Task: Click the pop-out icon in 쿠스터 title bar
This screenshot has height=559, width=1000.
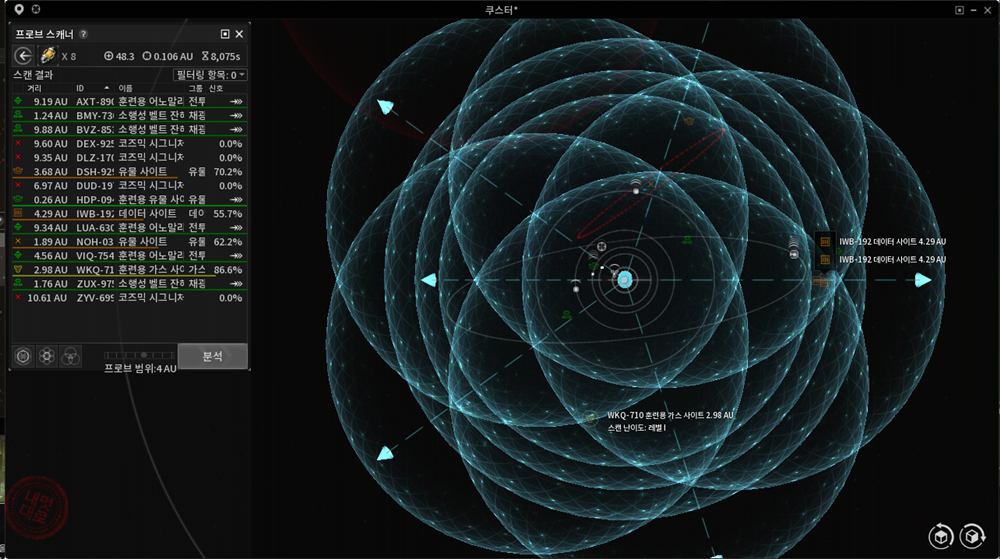Action: click(959, 10)
